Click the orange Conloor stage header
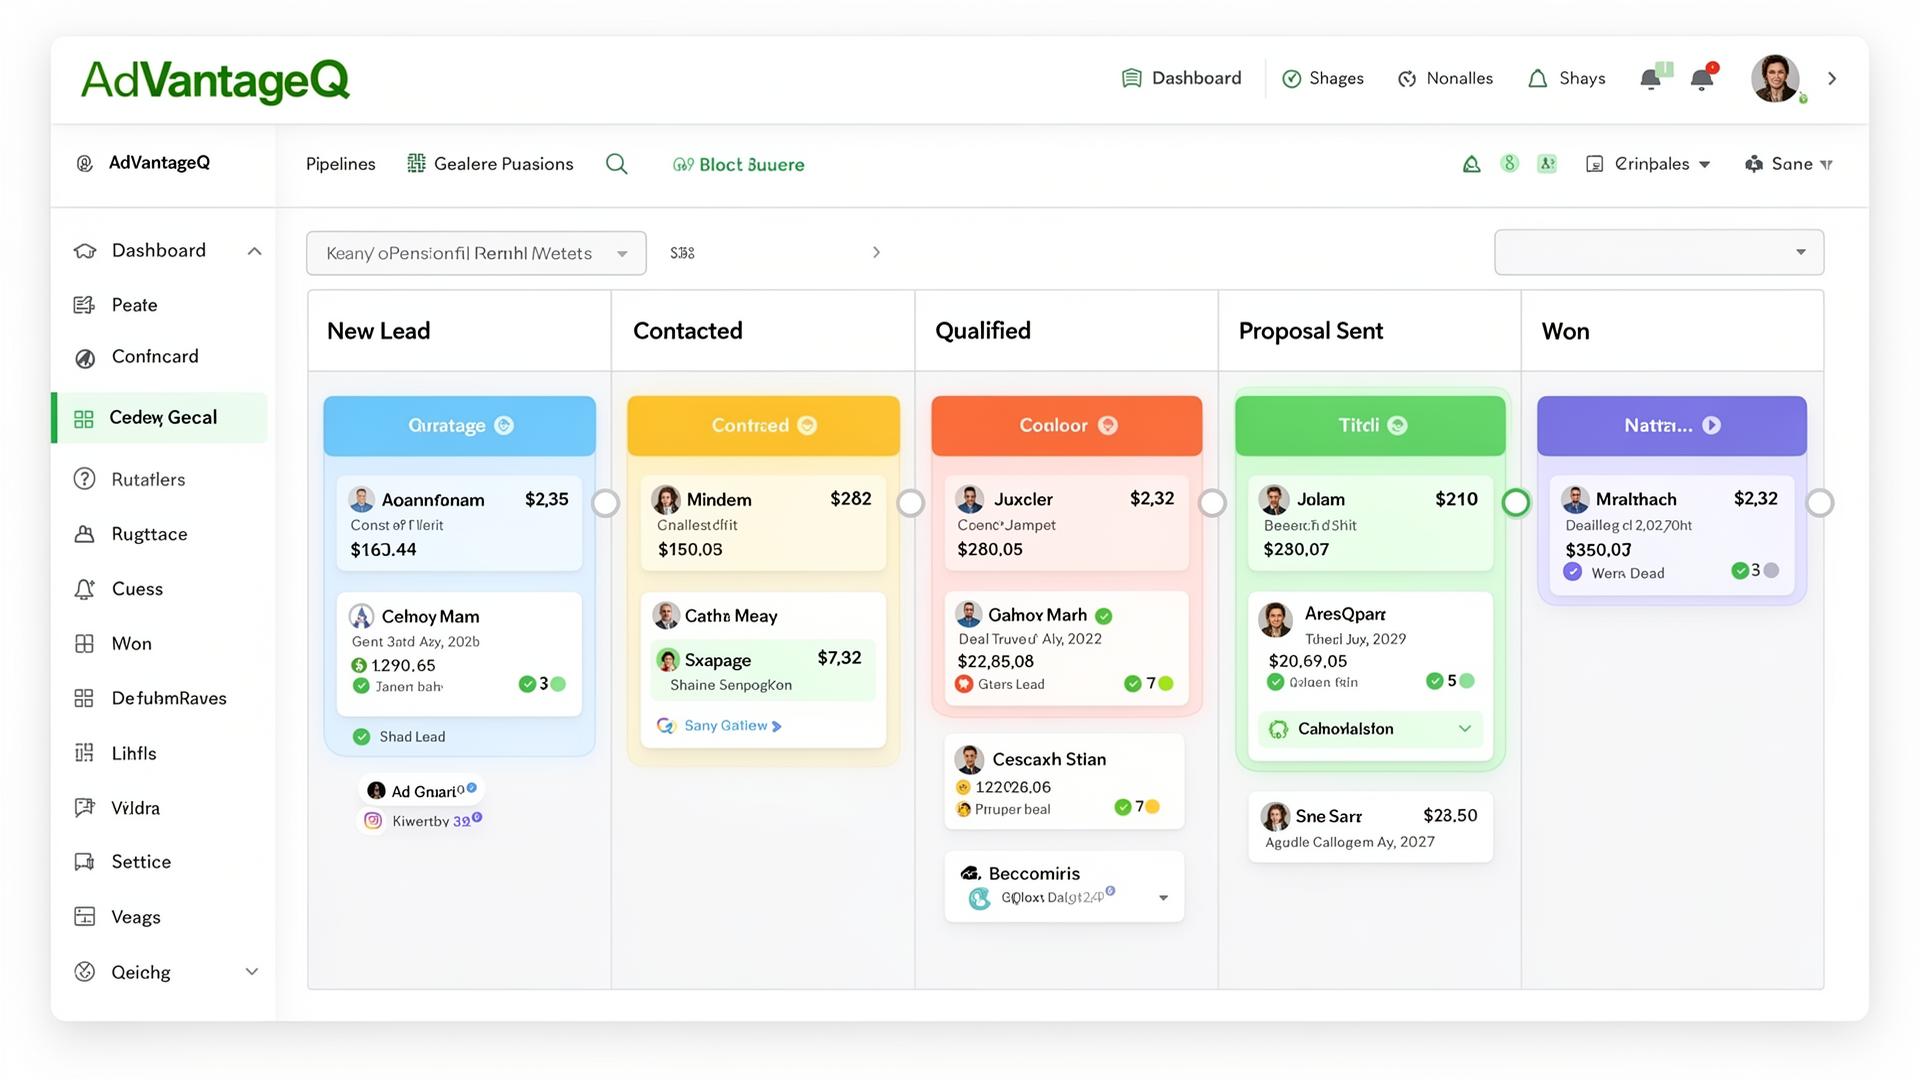 (1067, 426)
